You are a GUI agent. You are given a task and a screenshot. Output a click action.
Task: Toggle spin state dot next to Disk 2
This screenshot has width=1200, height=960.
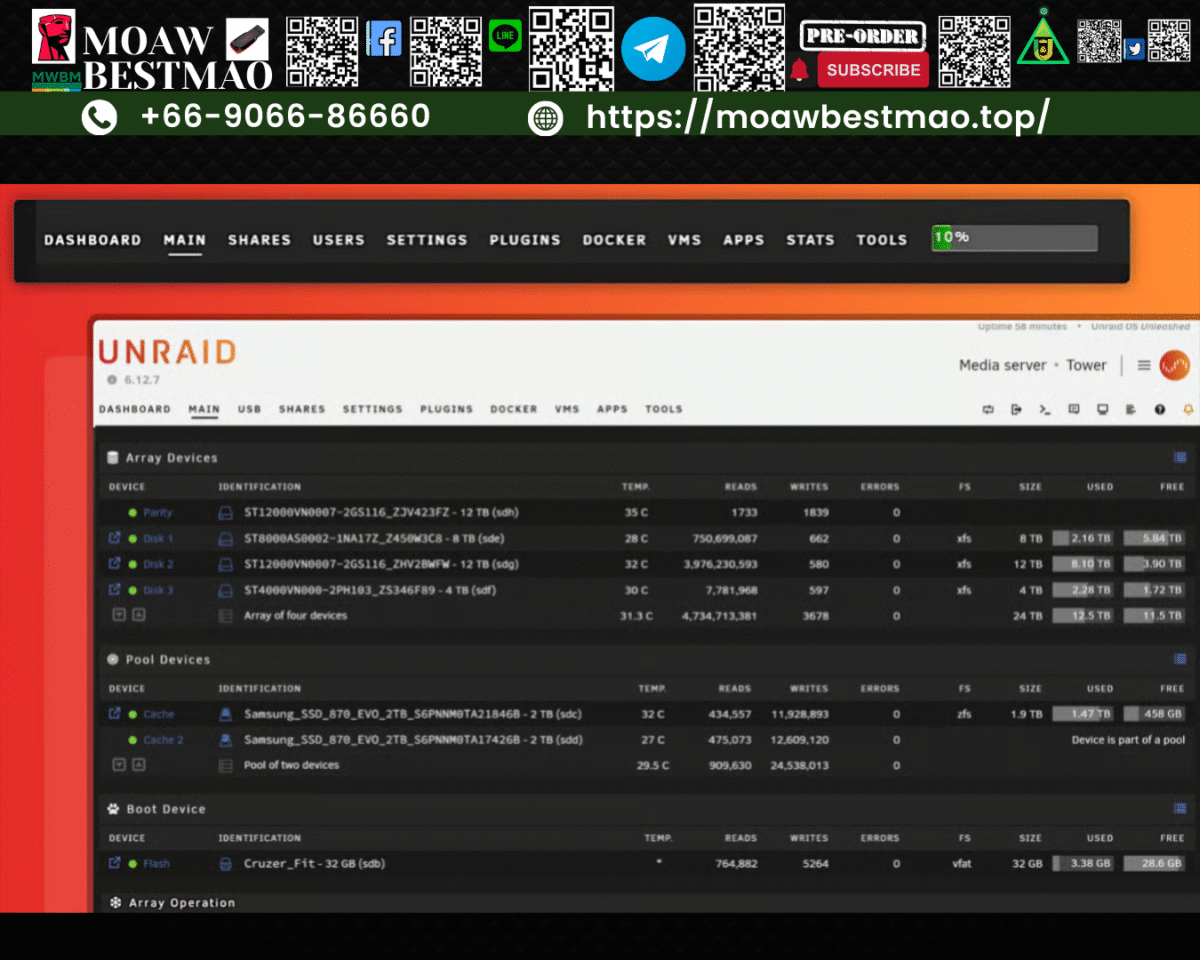pyautogui.click(x=133, y=564)
